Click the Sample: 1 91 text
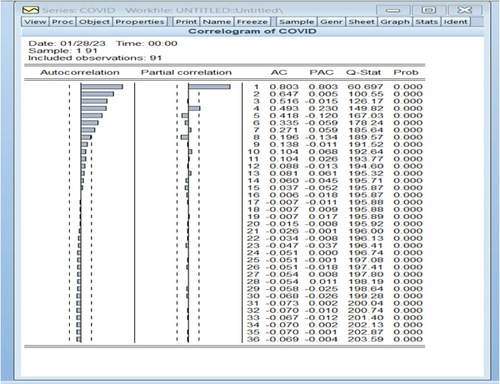This screenshot has height=384, width=500. [63, 51]
